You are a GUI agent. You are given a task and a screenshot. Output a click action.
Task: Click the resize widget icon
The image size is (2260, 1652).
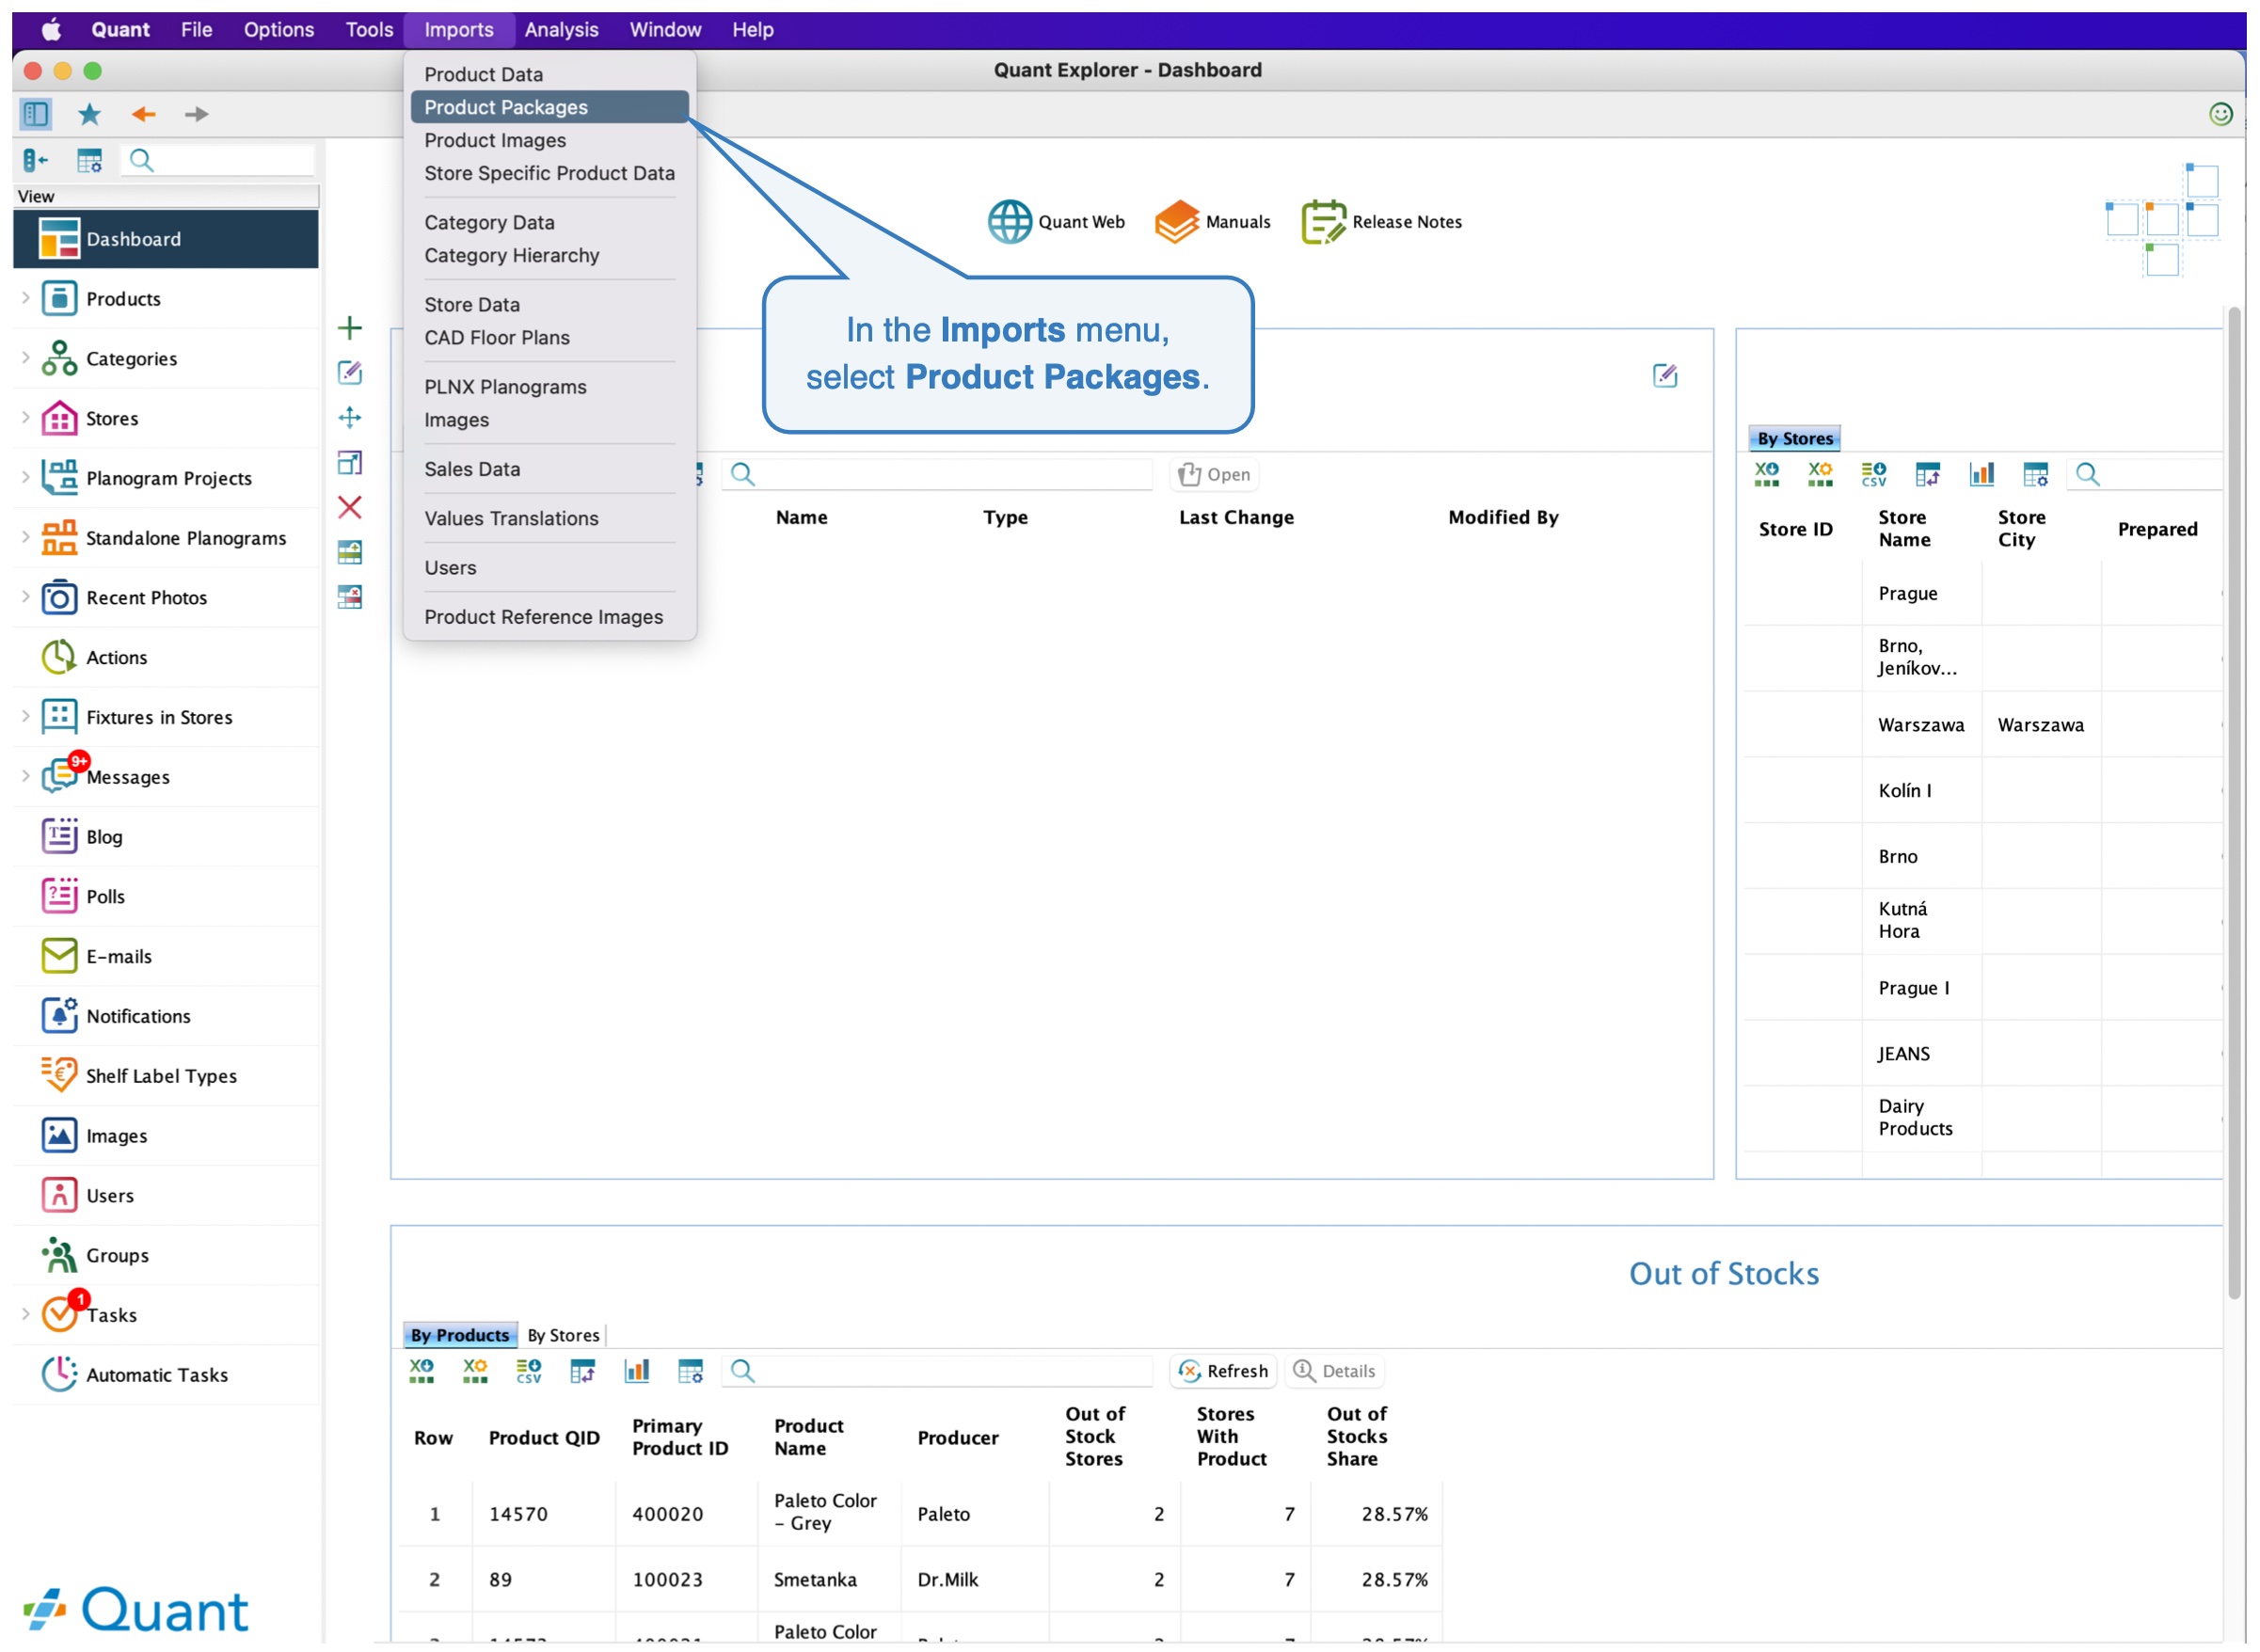(x=350, y=463)
